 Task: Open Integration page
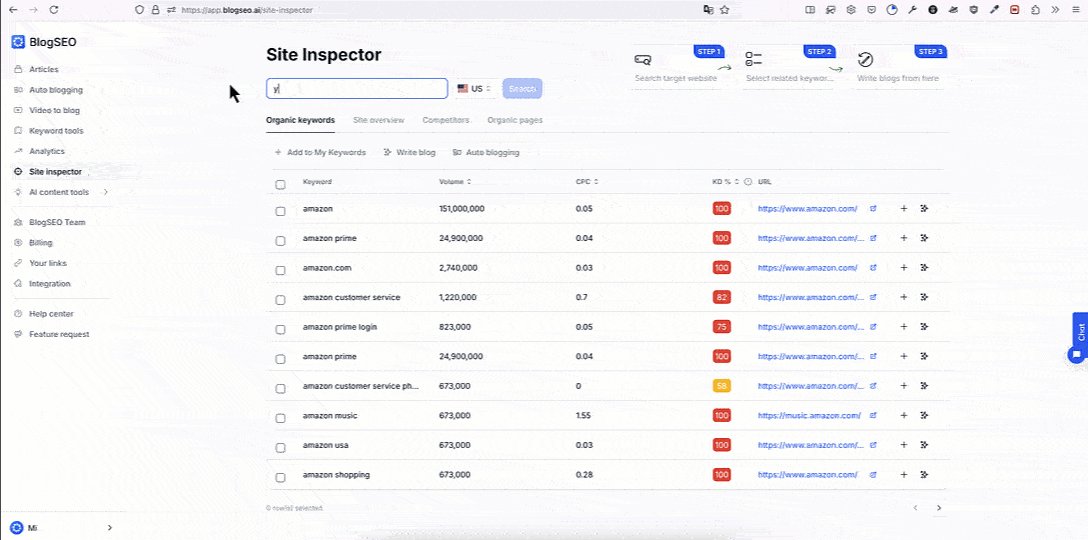(x=49, y=284)
